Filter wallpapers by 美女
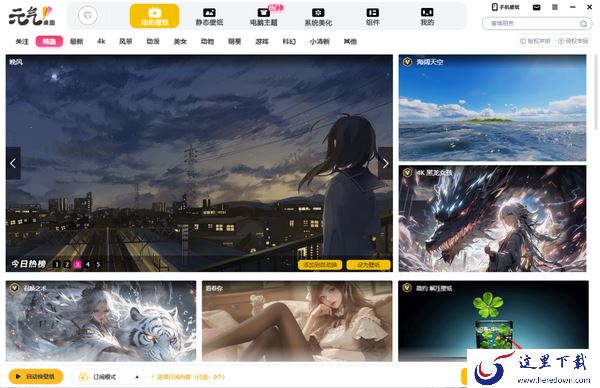 coord(180,41)
